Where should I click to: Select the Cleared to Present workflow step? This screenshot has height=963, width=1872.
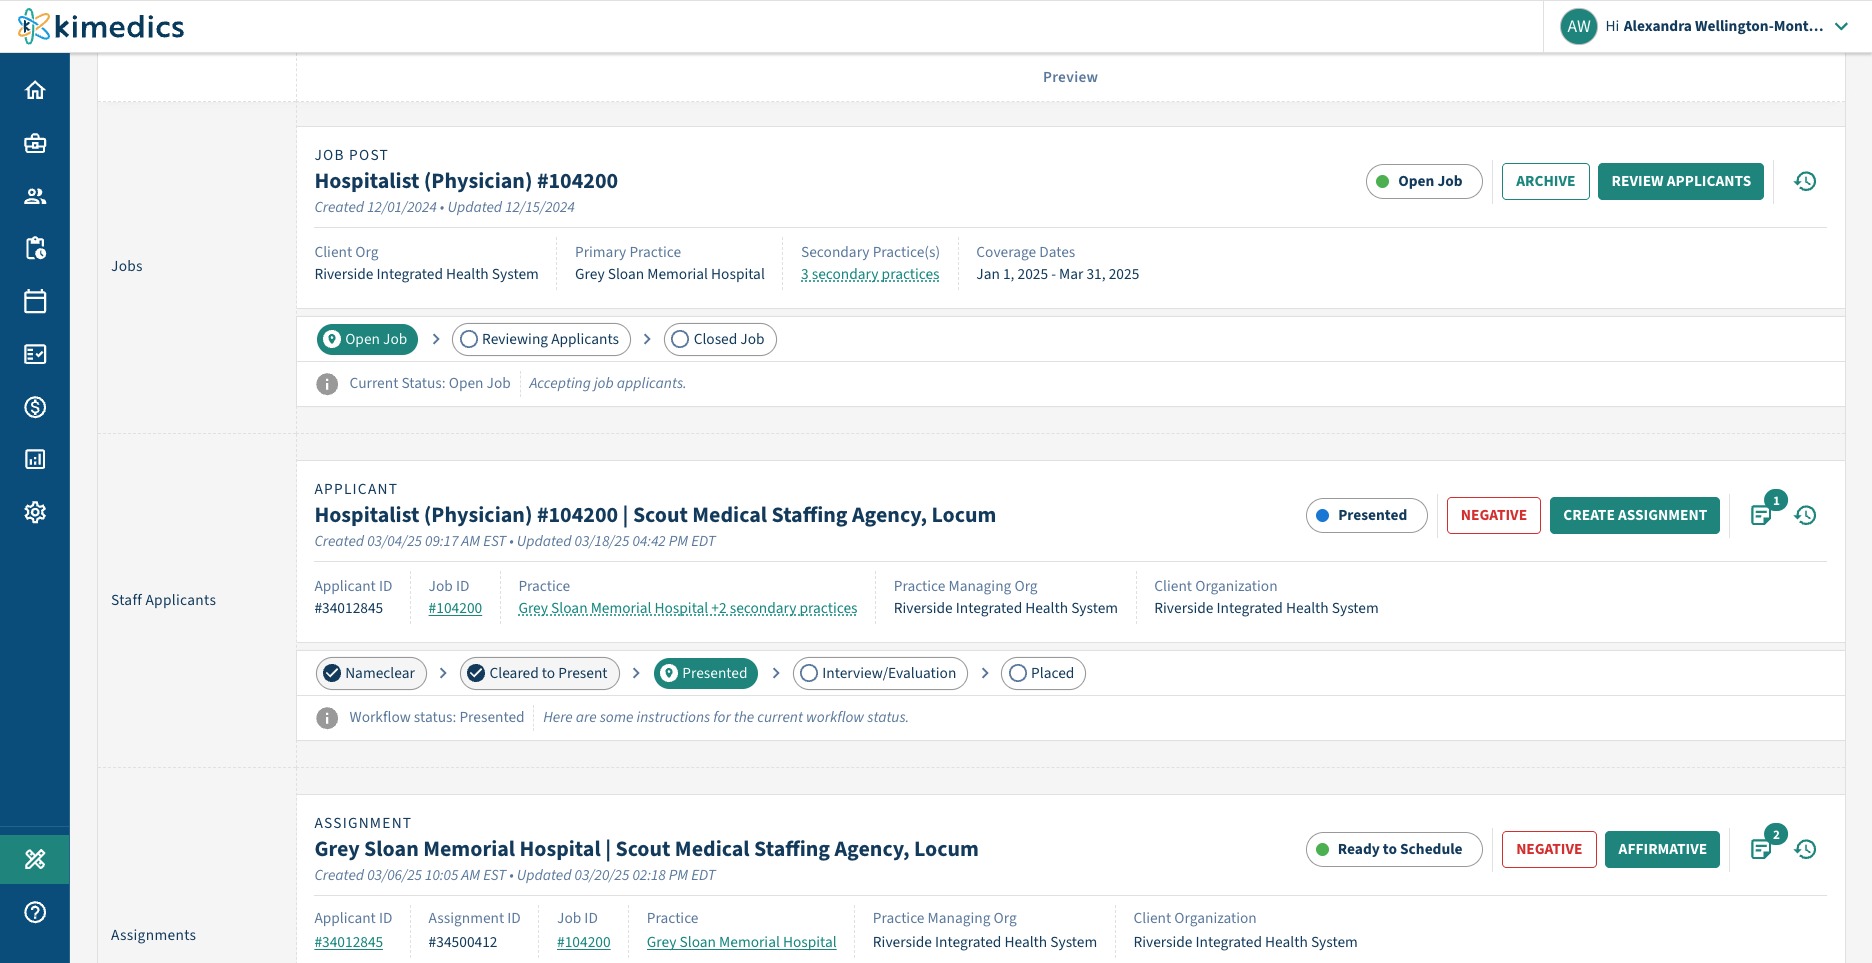pos(540,673)
